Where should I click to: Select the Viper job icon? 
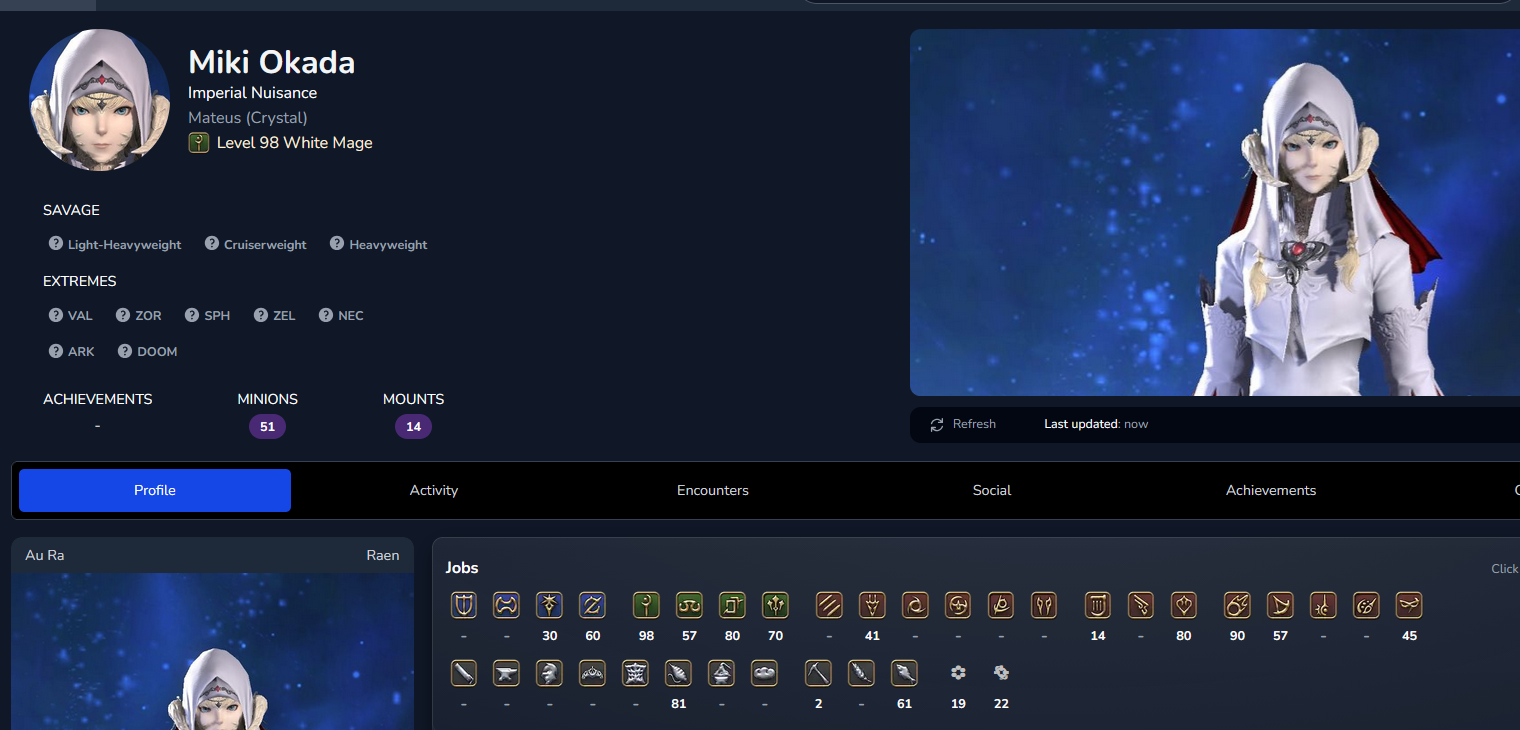click(x=1044, y=605)
